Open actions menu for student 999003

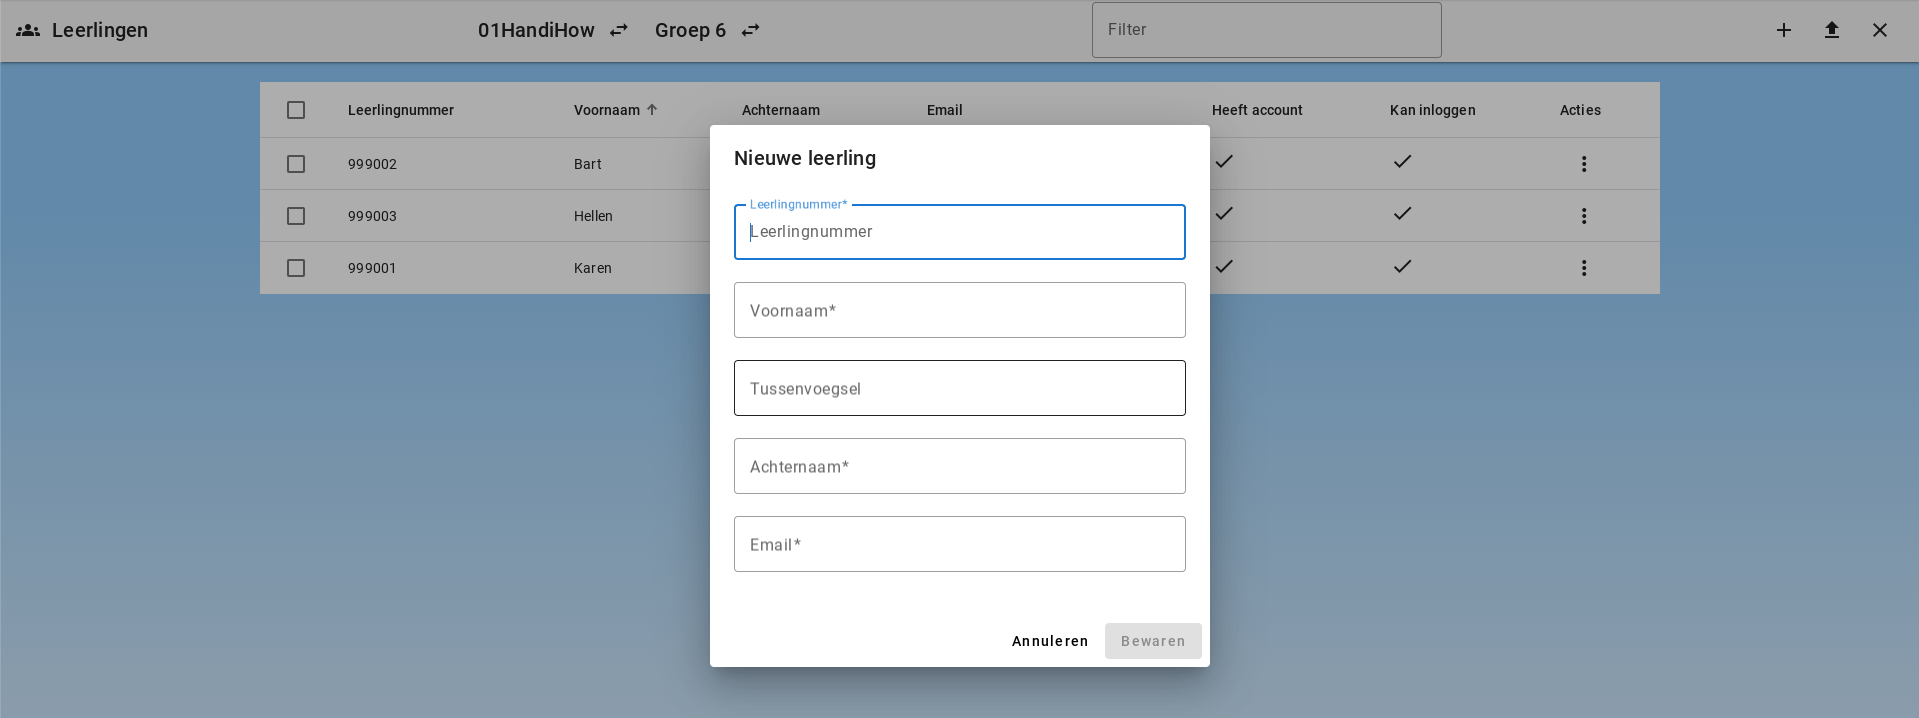(1584, 216)
